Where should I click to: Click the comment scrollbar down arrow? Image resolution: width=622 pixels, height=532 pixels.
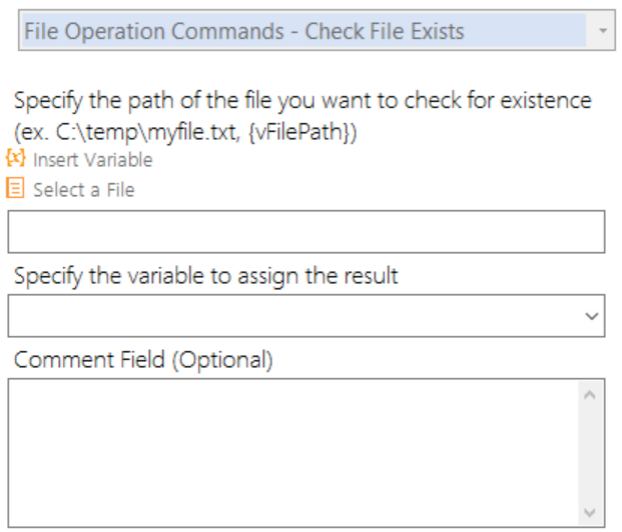point(590,512)
